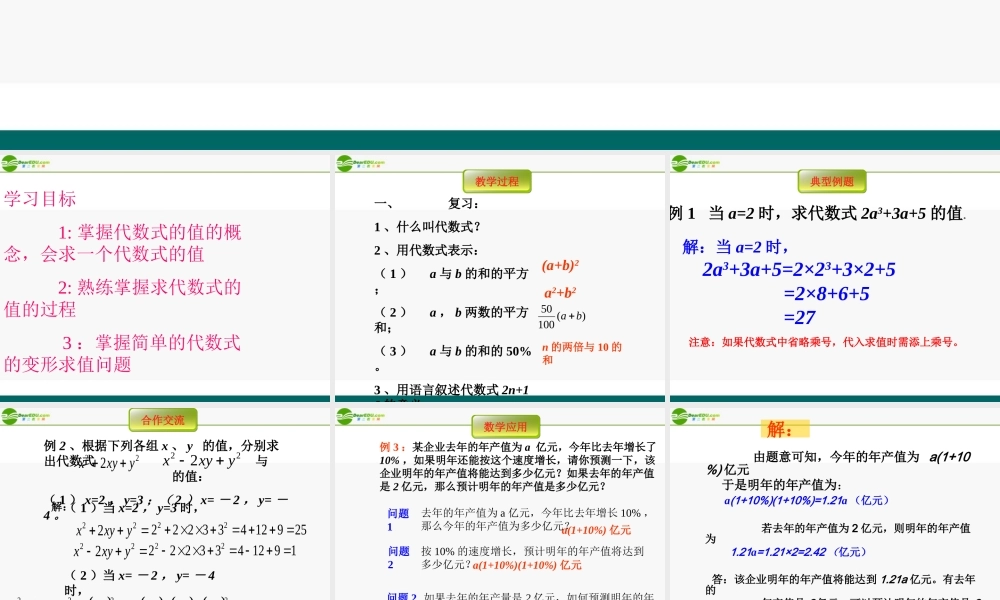Click the blue 解：当a=2时 line
Viewport: 1000px width, 600px height.
pos(735,247)
